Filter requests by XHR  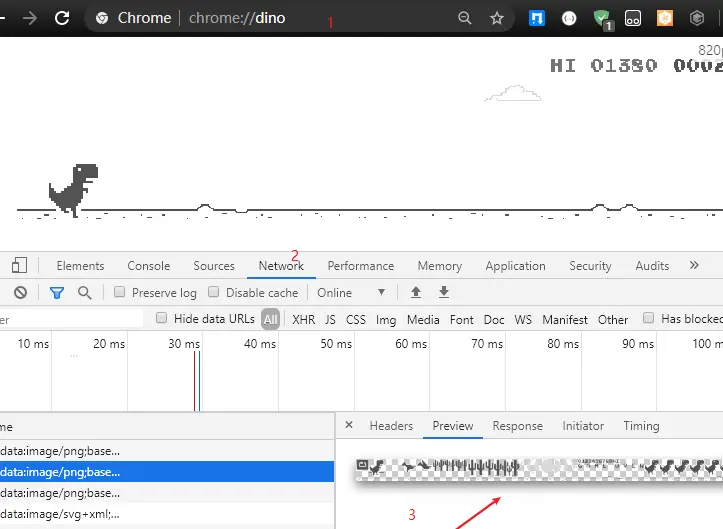303,320
